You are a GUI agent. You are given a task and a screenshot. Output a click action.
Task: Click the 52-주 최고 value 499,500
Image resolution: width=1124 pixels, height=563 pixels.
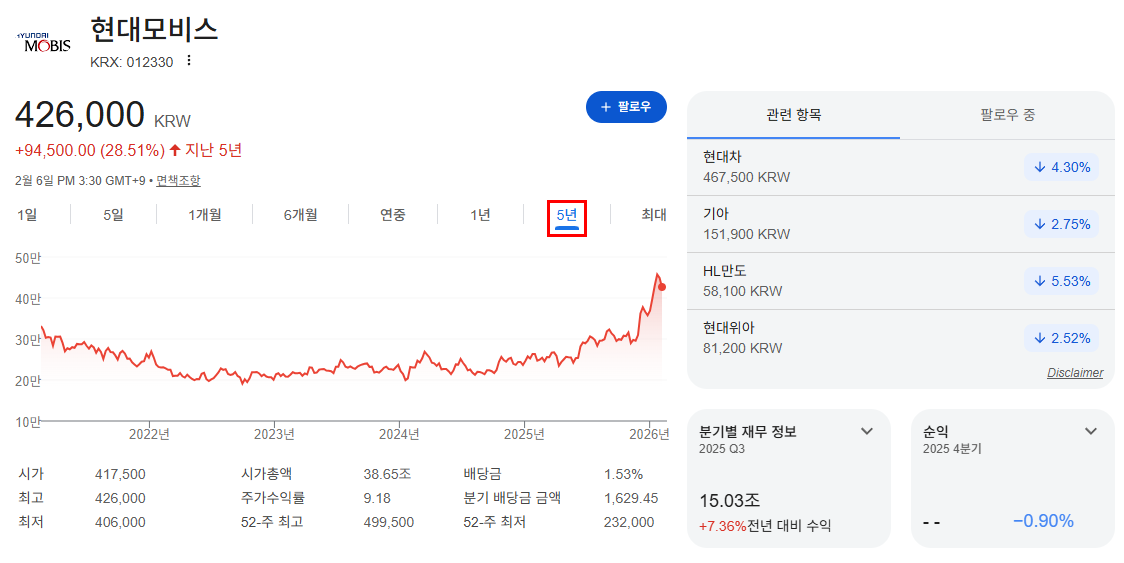click(x=389, y=522)
